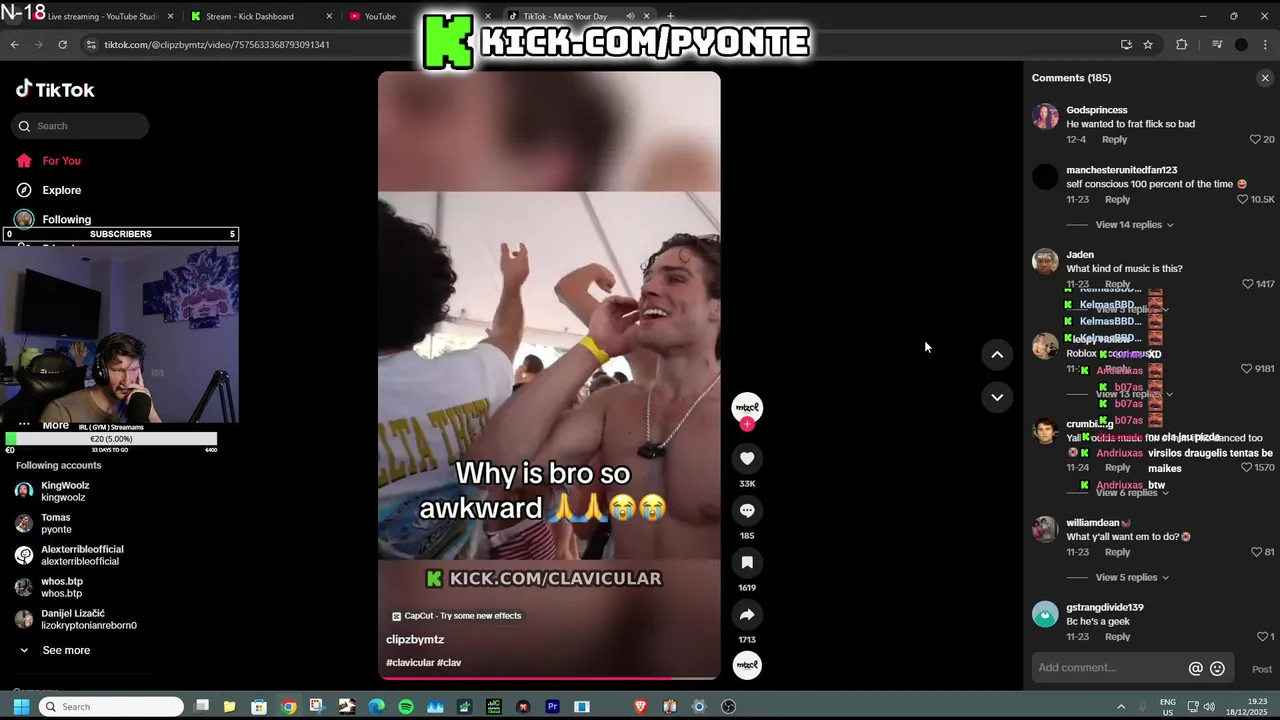
Task: Open Spotify from taskbar
Action: (x=406, y=707)
